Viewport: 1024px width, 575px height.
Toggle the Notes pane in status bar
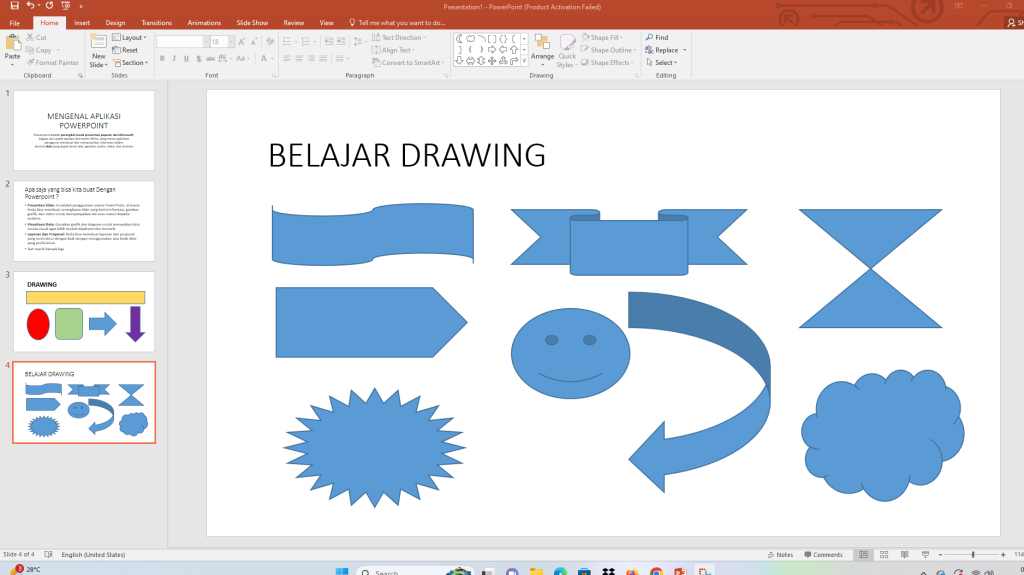[x=780, y=554]
